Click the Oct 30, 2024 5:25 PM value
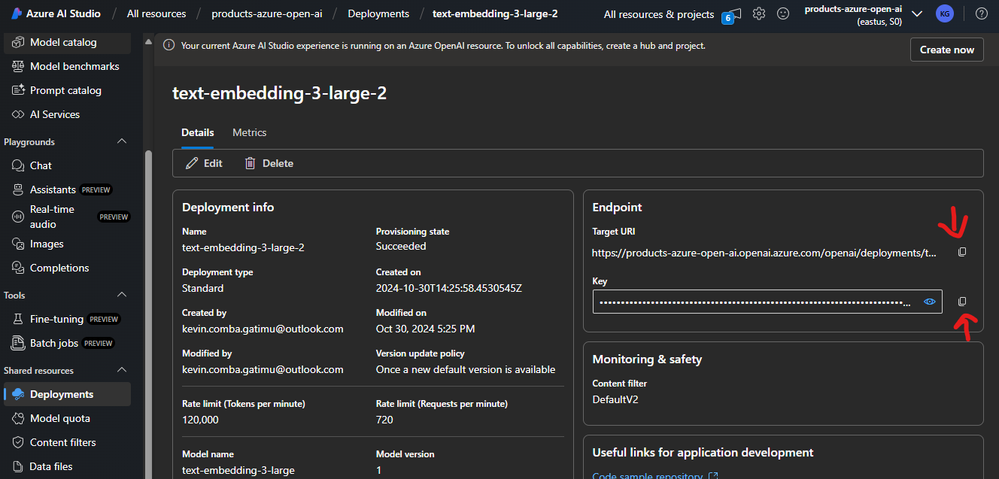This screenshot has height=479, width=999. pyautogui.click(x=425, y=329)
